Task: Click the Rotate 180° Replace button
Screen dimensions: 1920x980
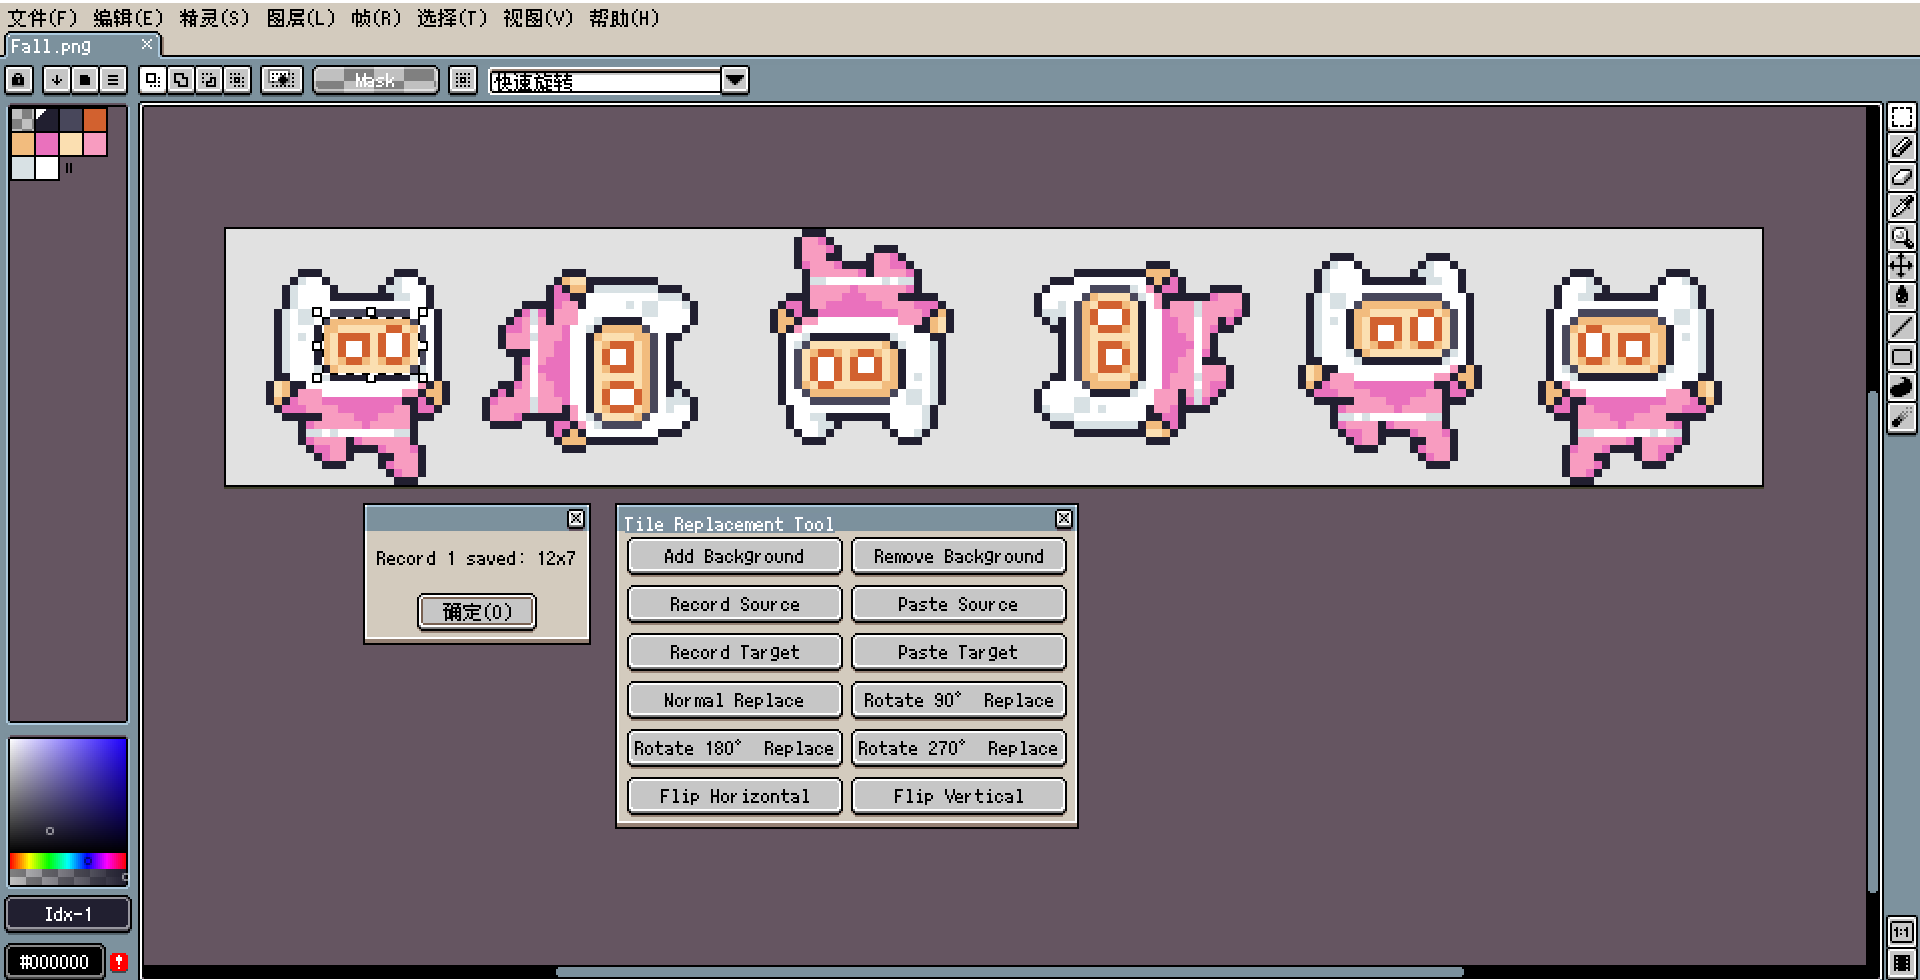Action: point(734,748)
